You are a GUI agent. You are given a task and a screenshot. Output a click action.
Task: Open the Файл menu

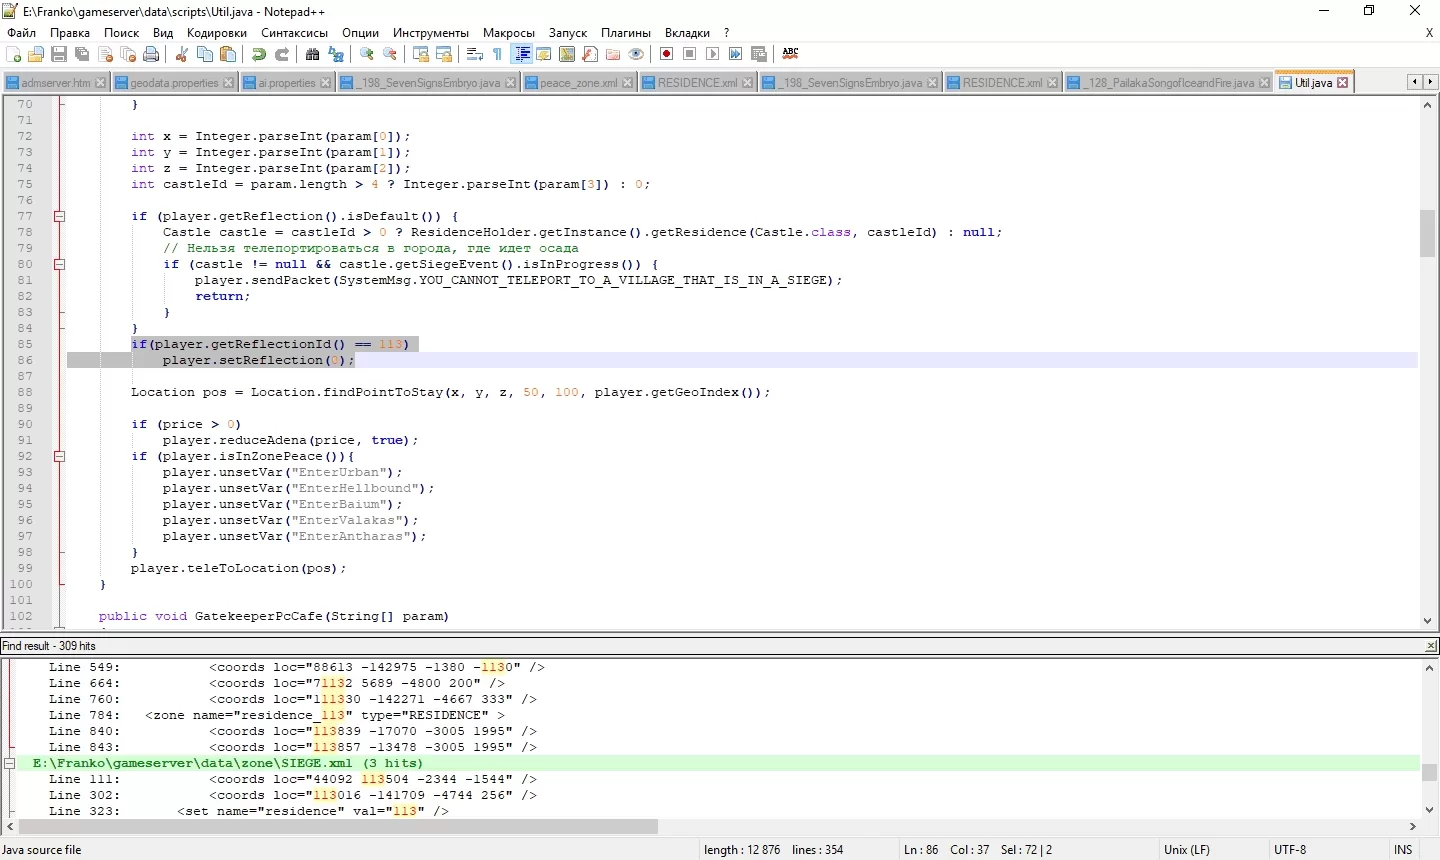(21, 33)
